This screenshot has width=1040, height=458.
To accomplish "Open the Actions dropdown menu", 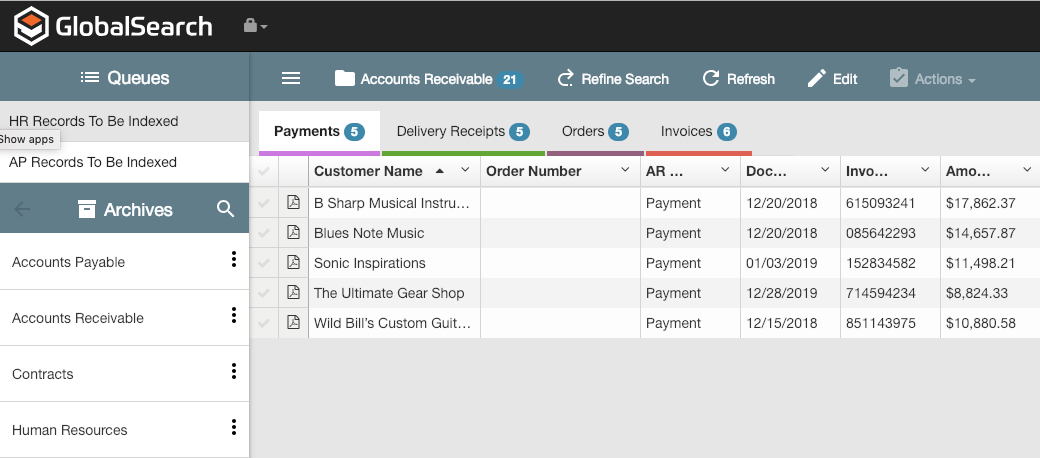I will tap(932, 79).
